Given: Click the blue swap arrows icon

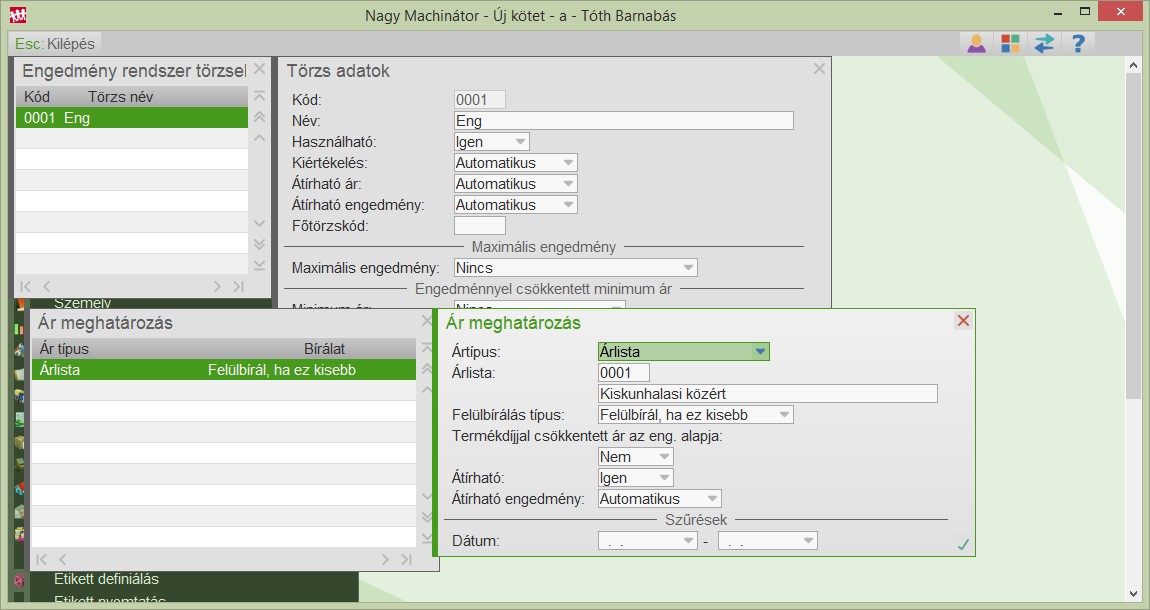Looking at the screenshot, I should 1044,44.
